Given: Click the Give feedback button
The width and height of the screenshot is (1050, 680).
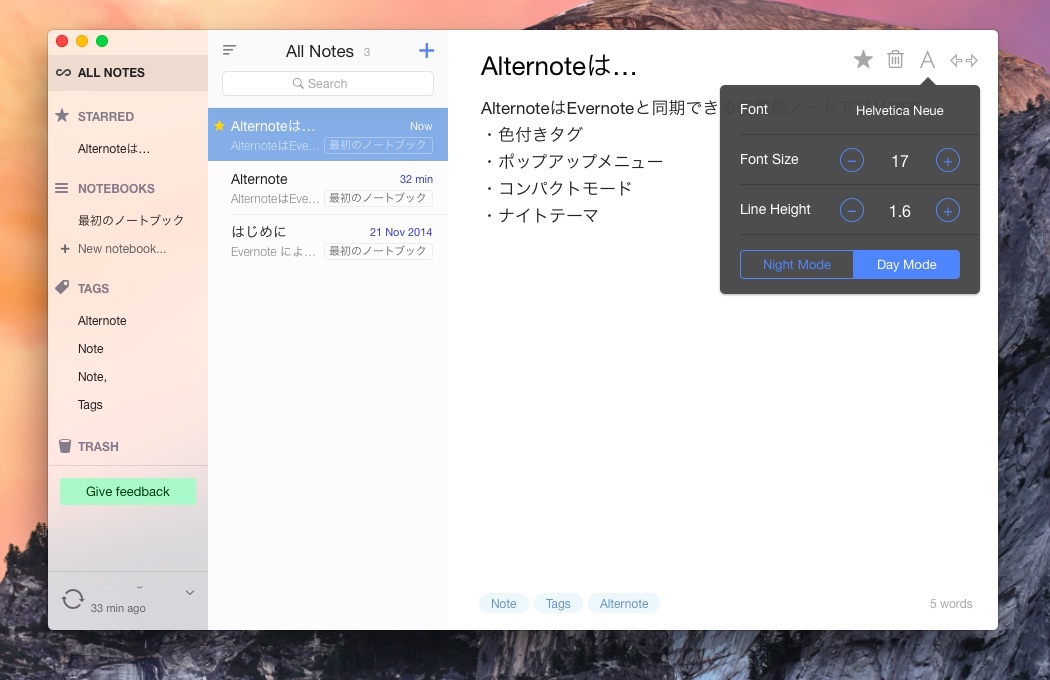Looking at the screenshot, I should [128, 492].
